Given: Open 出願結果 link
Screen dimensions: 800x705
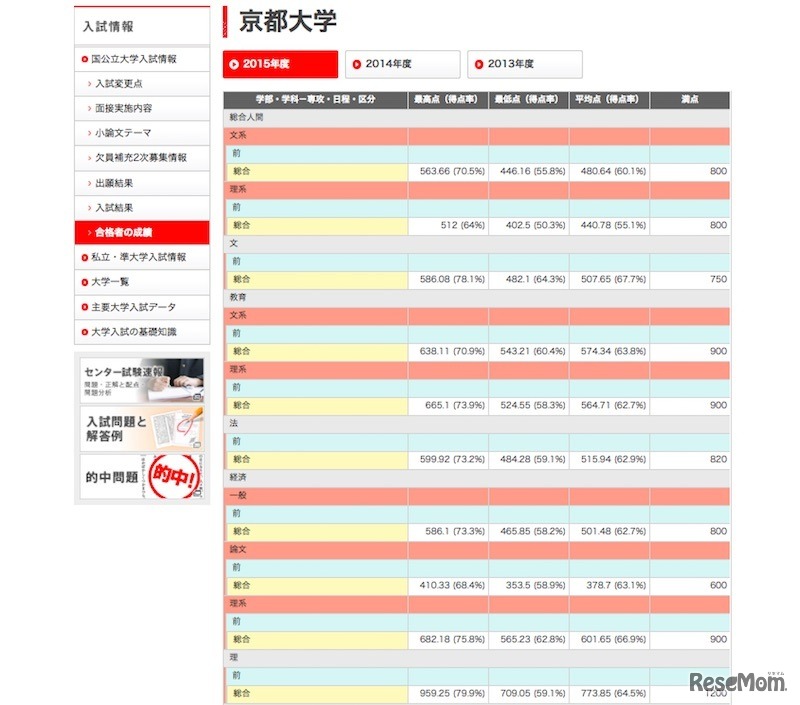Looking at the screenshot, I should pyautogui.click(x=142, y=183).
